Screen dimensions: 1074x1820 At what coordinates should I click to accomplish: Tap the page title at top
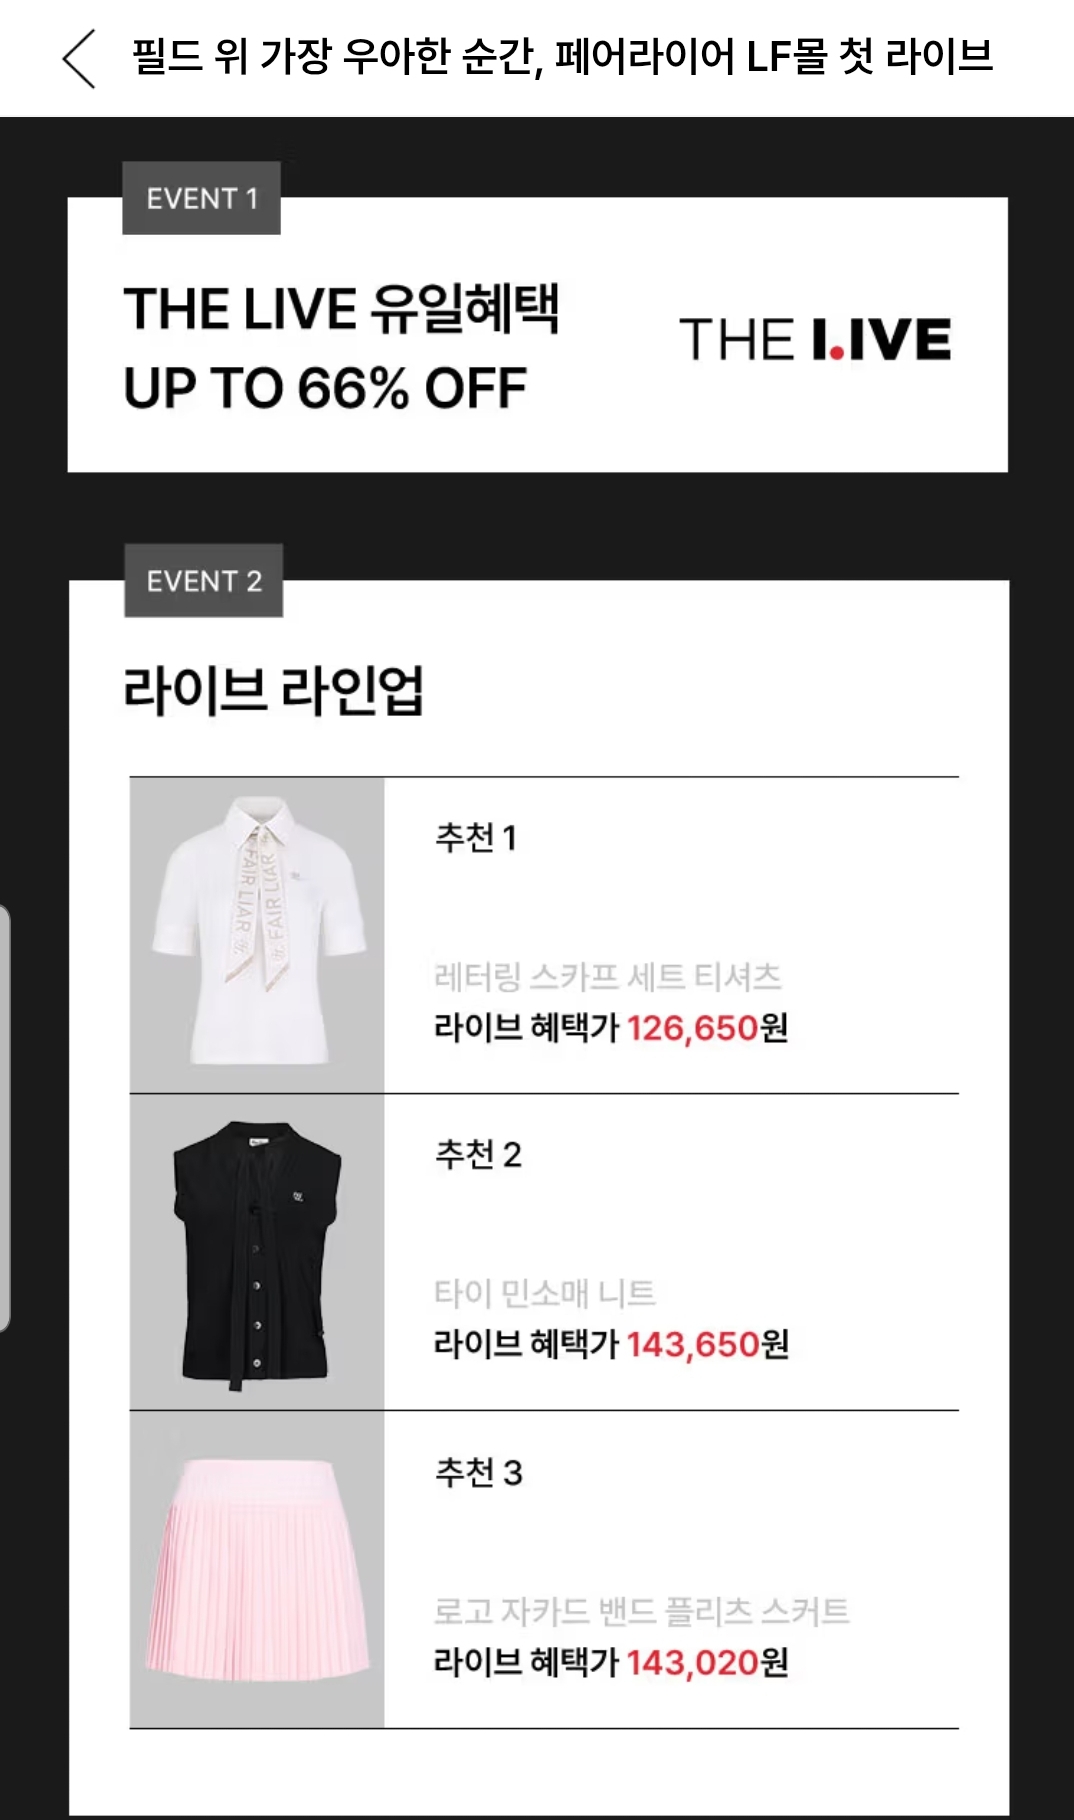click(562, 56)
